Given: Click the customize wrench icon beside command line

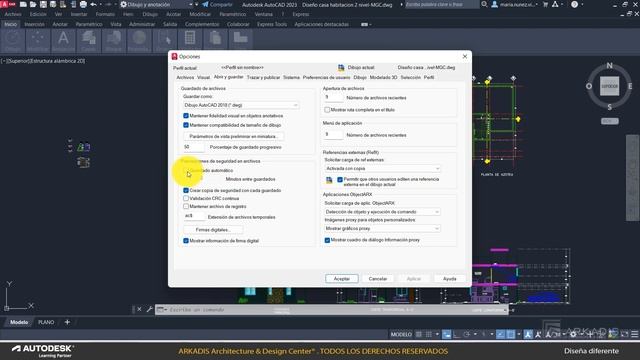Looking at the screenshot, I should tap(149, 309).
